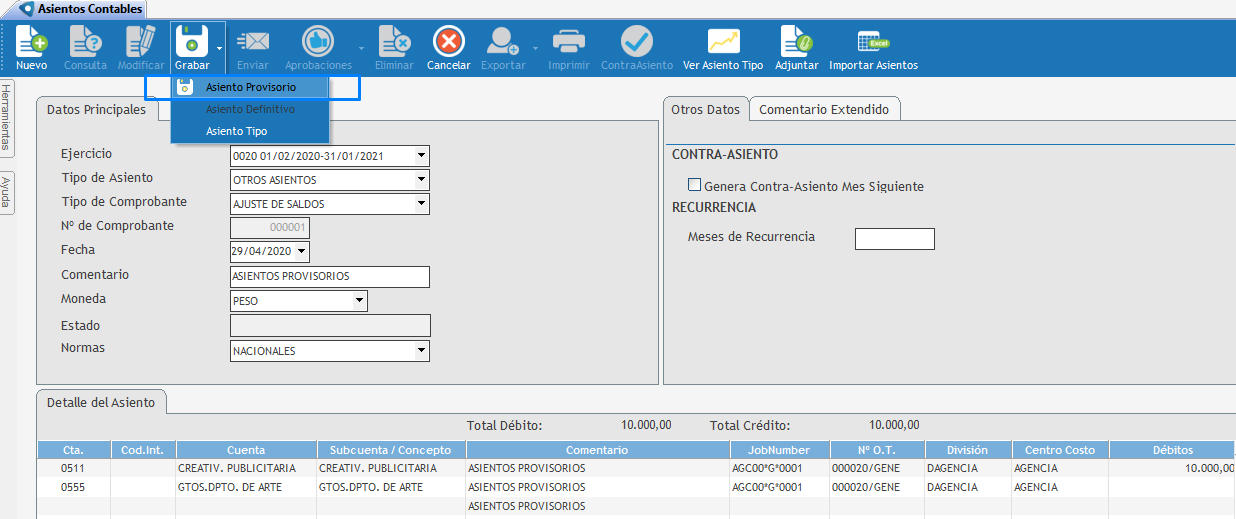Choose Asiento Tipo from Grabar menu

coord(236,131)
